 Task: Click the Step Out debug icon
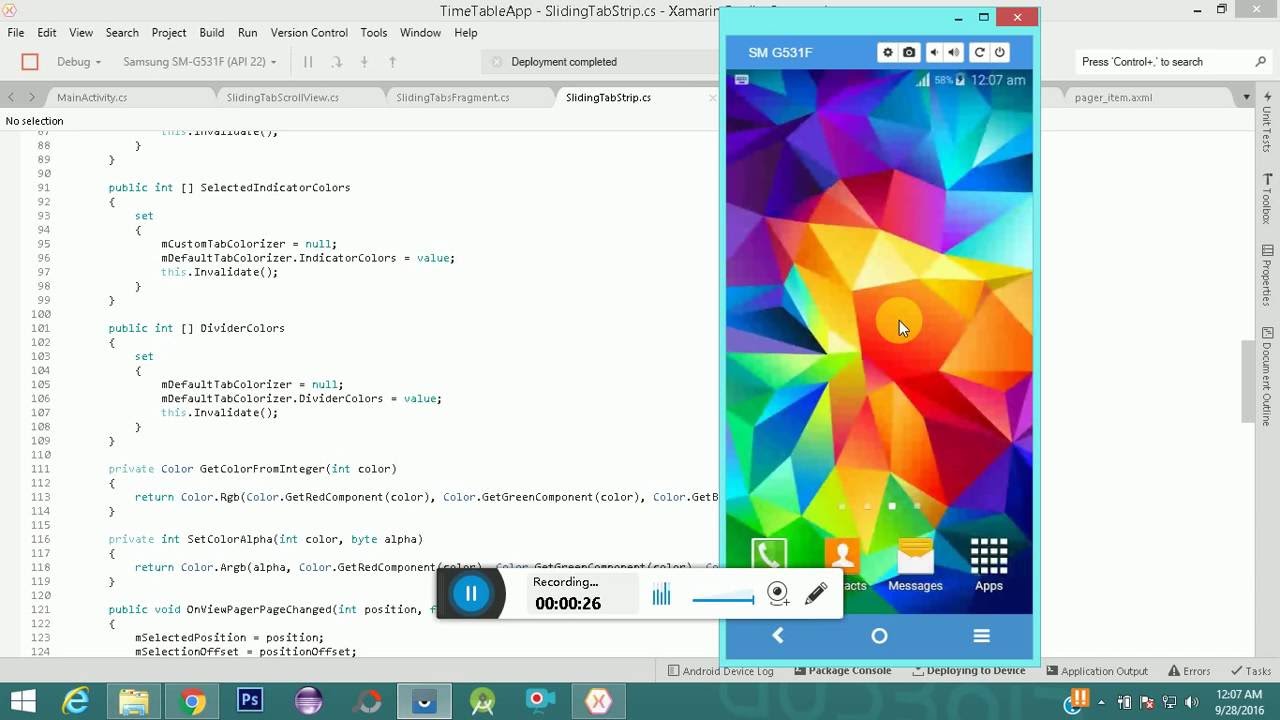[392, 62]
